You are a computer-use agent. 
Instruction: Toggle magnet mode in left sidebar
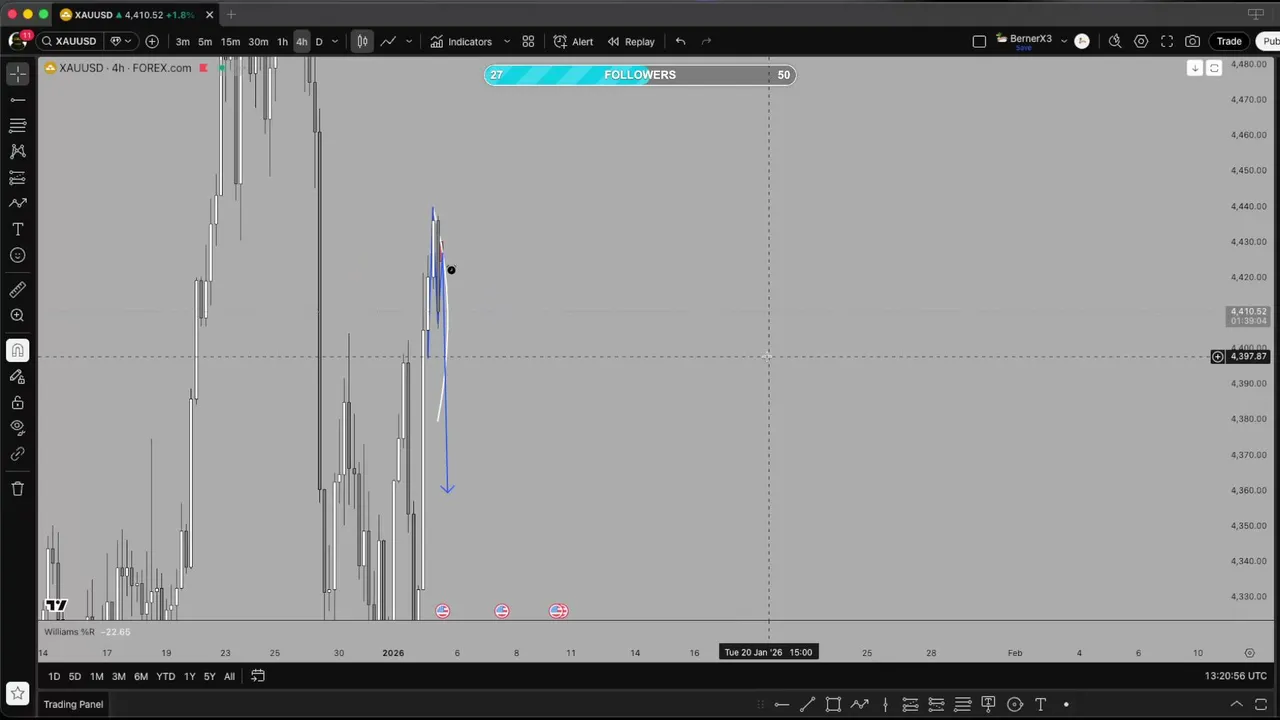[17, 351]
